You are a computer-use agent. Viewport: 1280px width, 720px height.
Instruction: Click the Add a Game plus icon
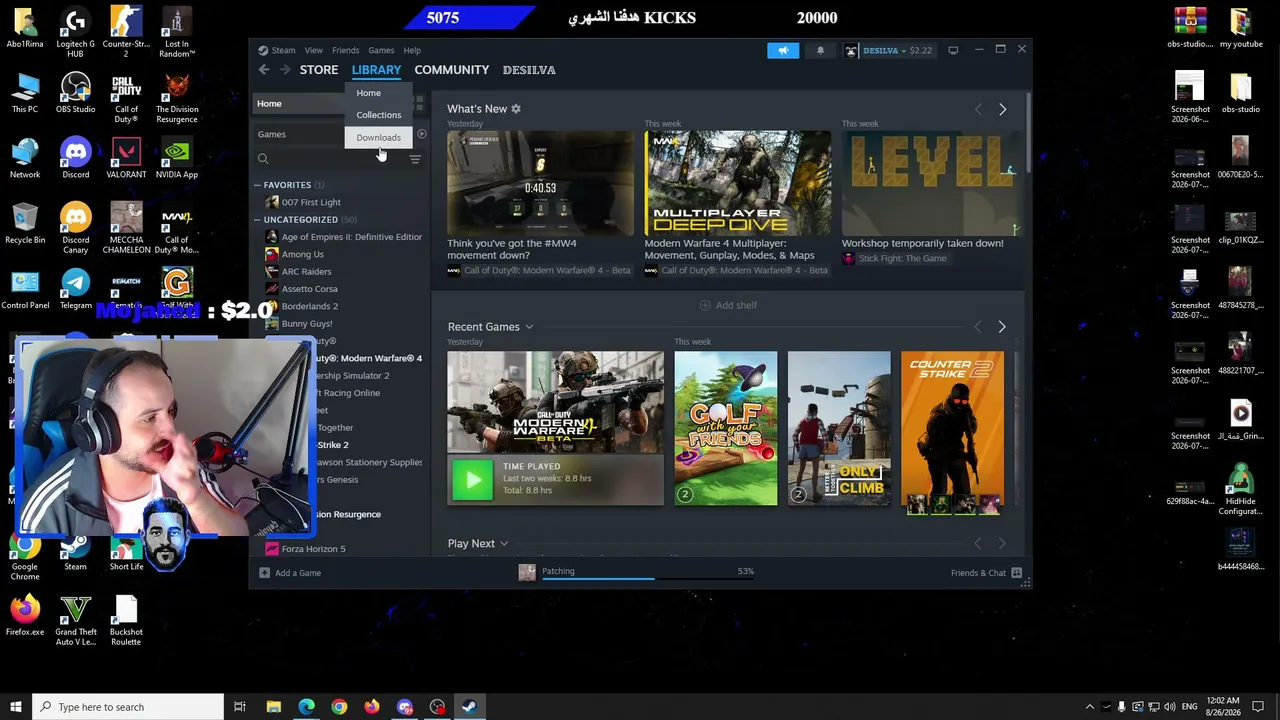pyautogui.click(x=264, y=573)
